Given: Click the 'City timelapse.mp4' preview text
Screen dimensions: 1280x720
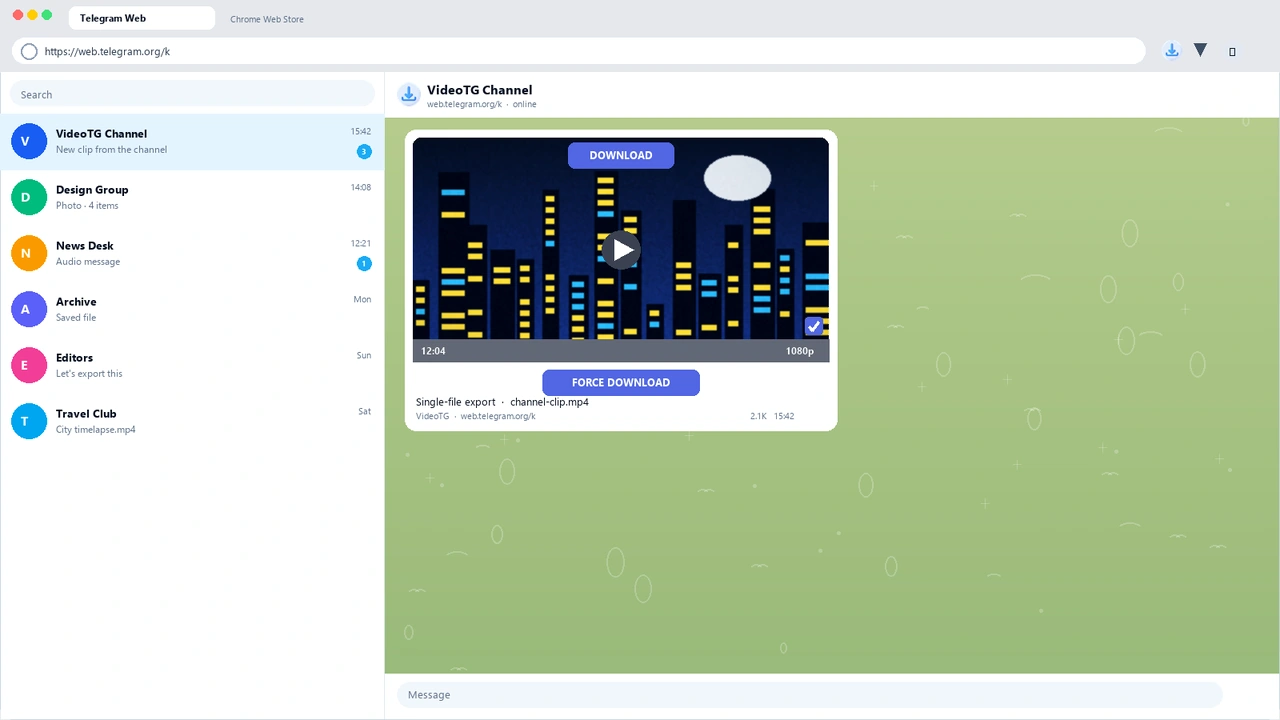Looking at the screenshot, I should 96,430.
